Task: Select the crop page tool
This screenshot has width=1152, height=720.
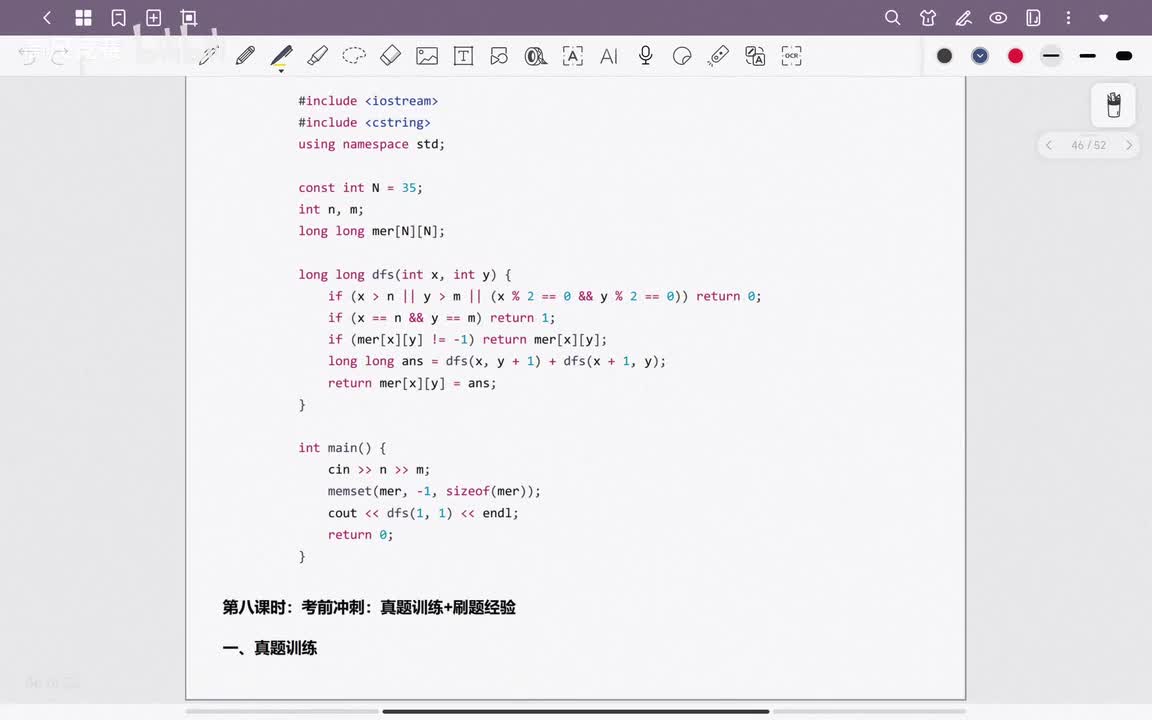Action: click(189, 18)
